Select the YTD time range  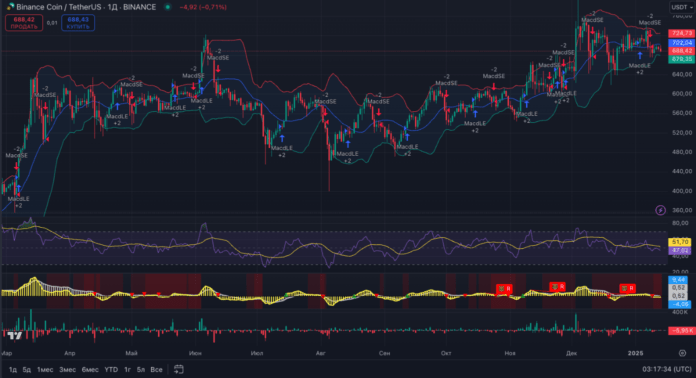pos(111,370)
